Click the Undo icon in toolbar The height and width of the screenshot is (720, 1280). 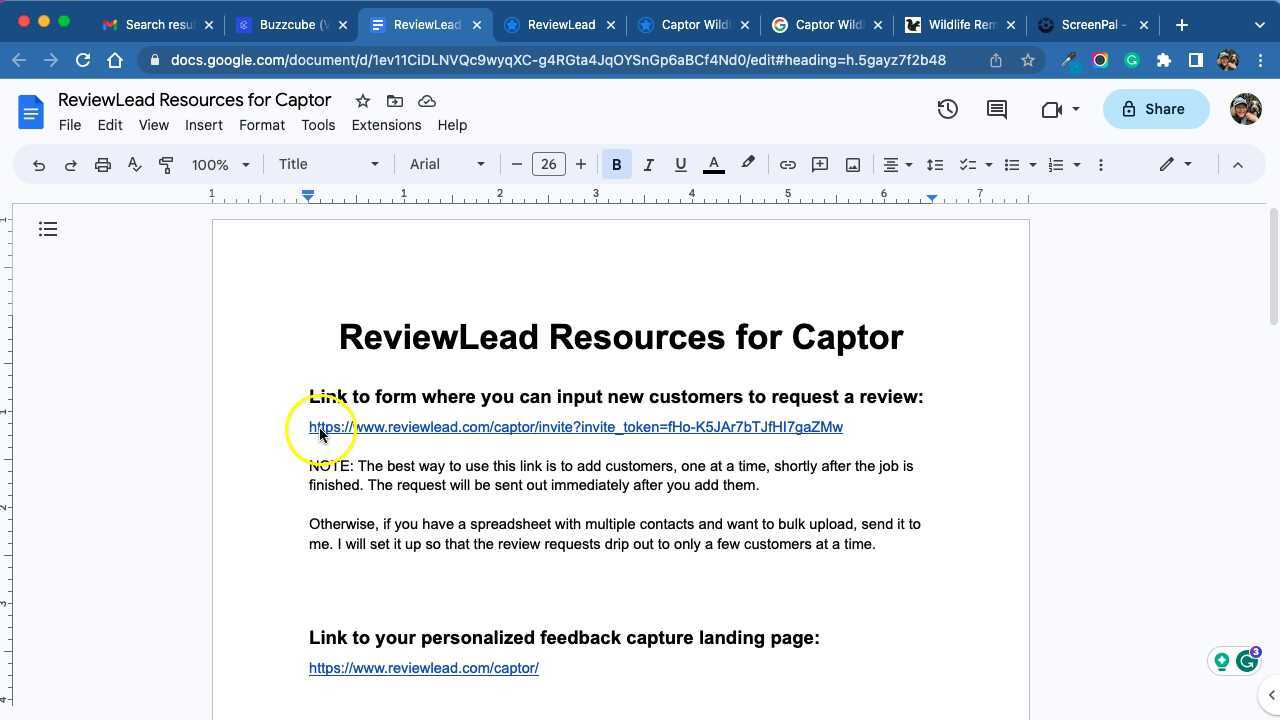point(39,165)
